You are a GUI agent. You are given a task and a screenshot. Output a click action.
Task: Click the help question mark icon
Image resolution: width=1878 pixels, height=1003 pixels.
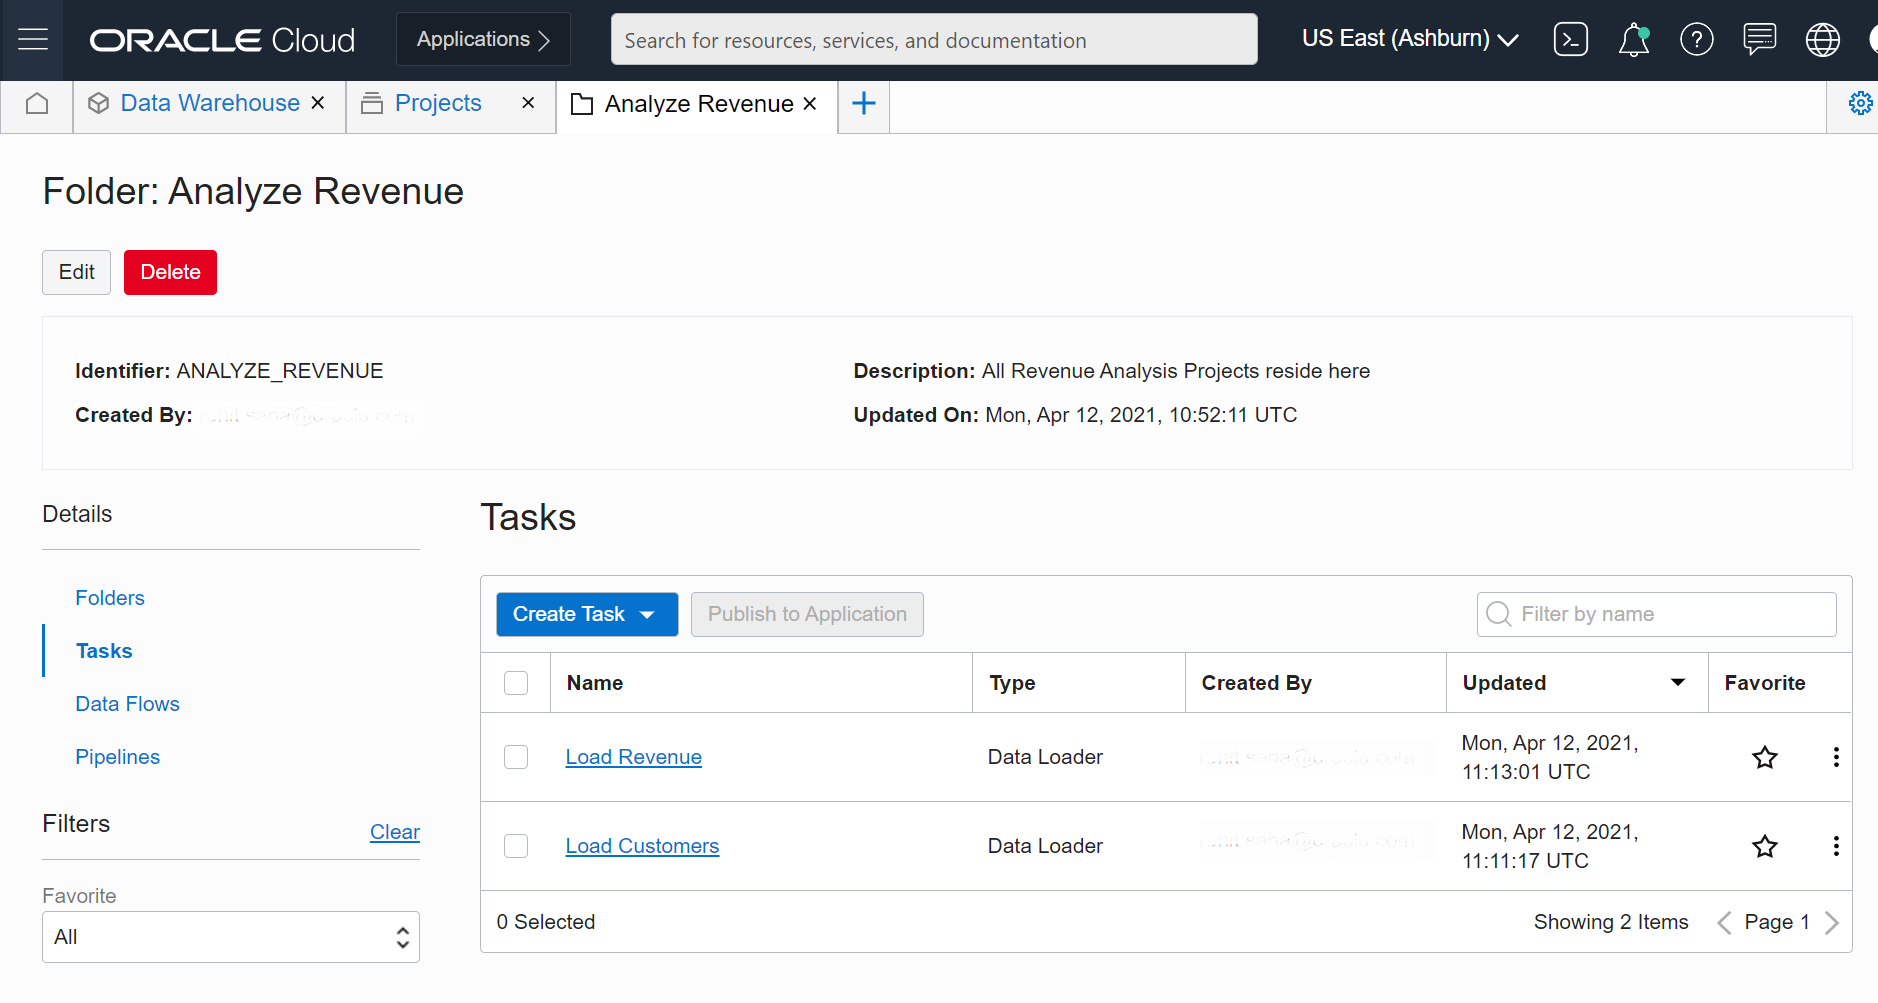pyautogui.click(x=1696, y=40)
